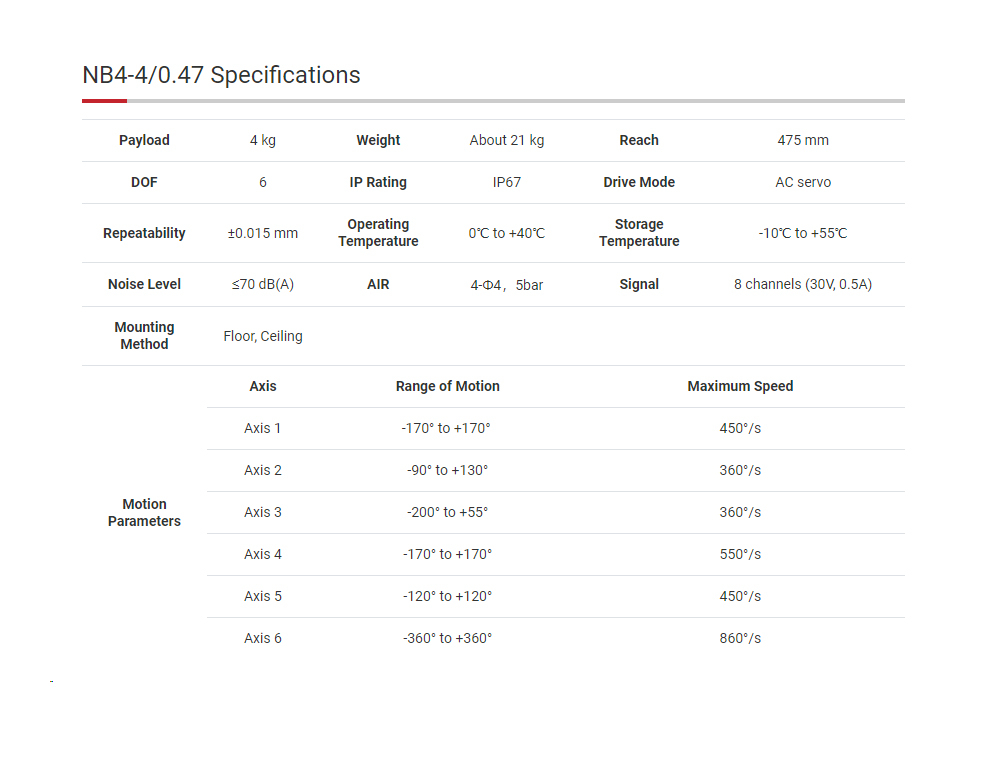The width and height of the screenshot is (983, 768).
Task: Click the 4 kg payload value
Action: pyautogui.click(x=263, y=140)
